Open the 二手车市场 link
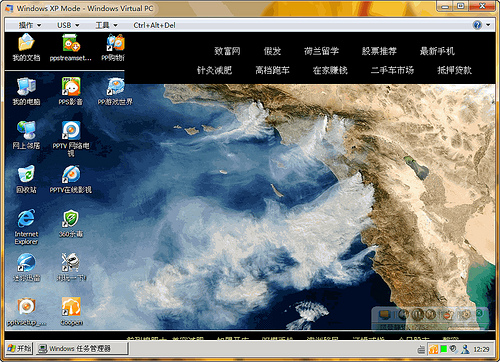This screenshot has width=500, height=362. click(392, 70)
